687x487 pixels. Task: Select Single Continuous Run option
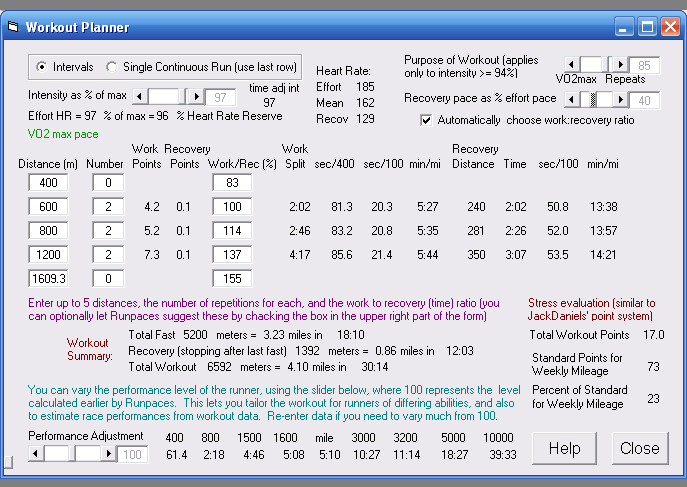click(112, 67)
